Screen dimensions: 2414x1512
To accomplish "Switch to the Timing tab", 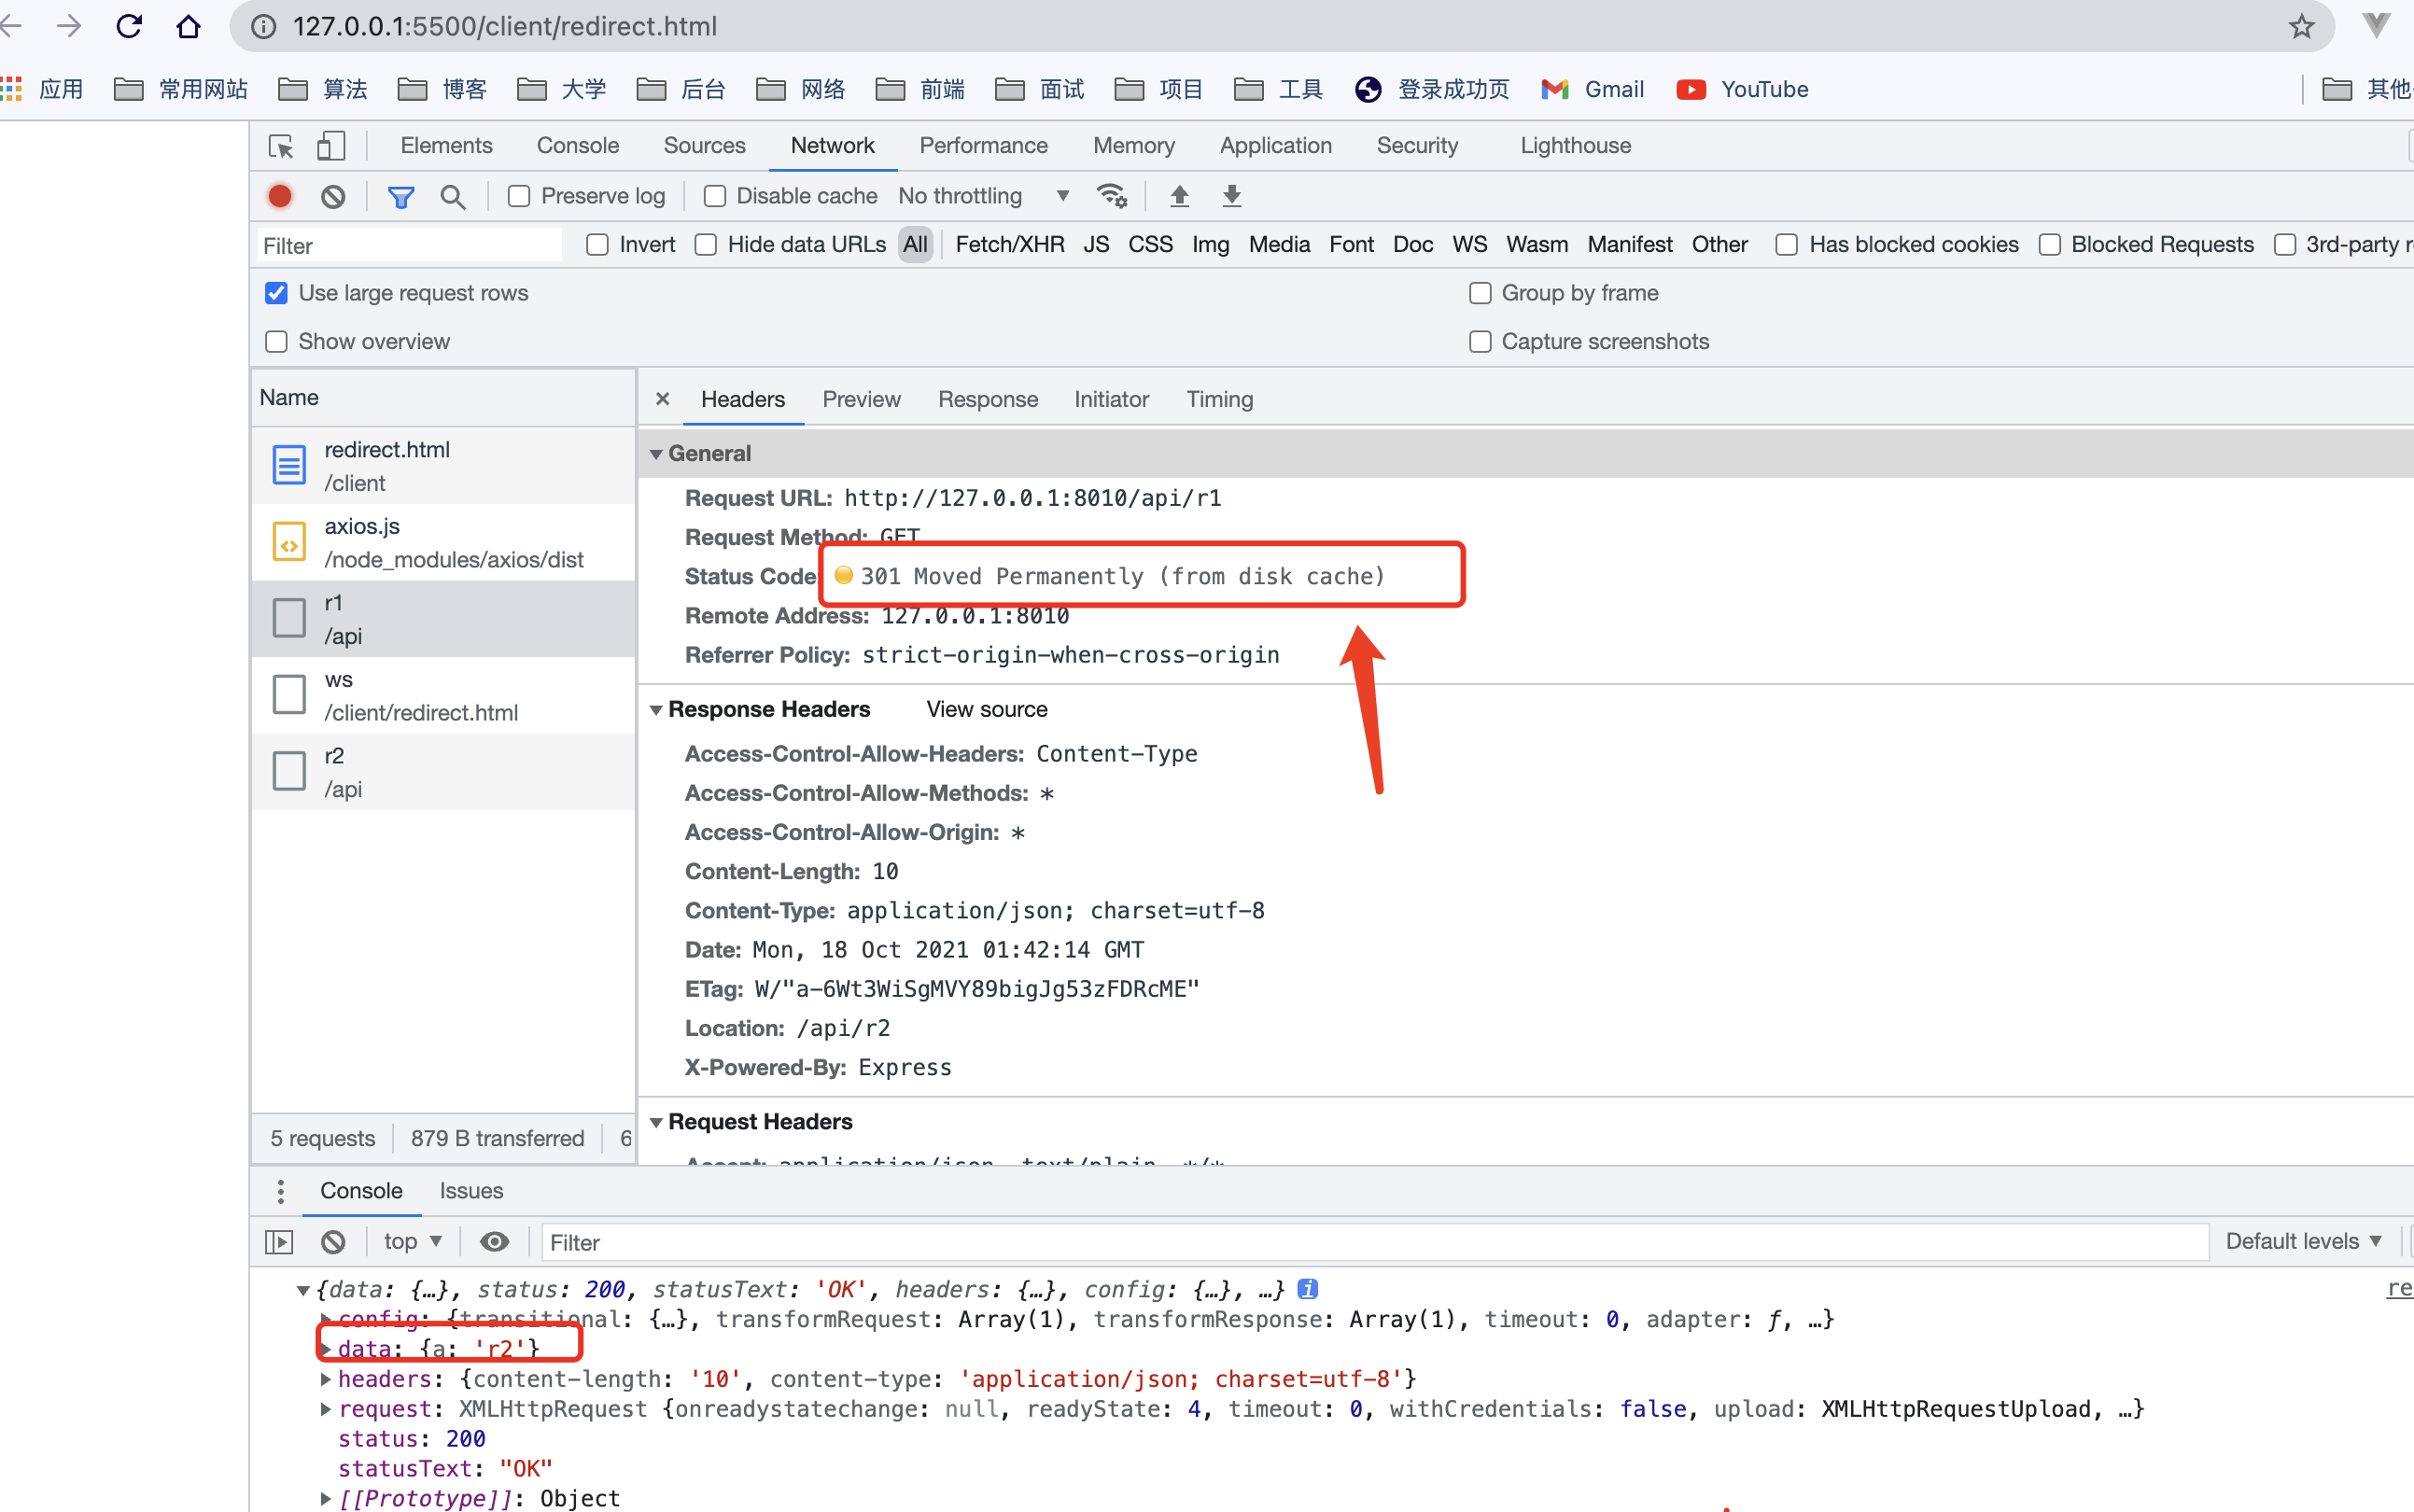I will point(1219,399).
